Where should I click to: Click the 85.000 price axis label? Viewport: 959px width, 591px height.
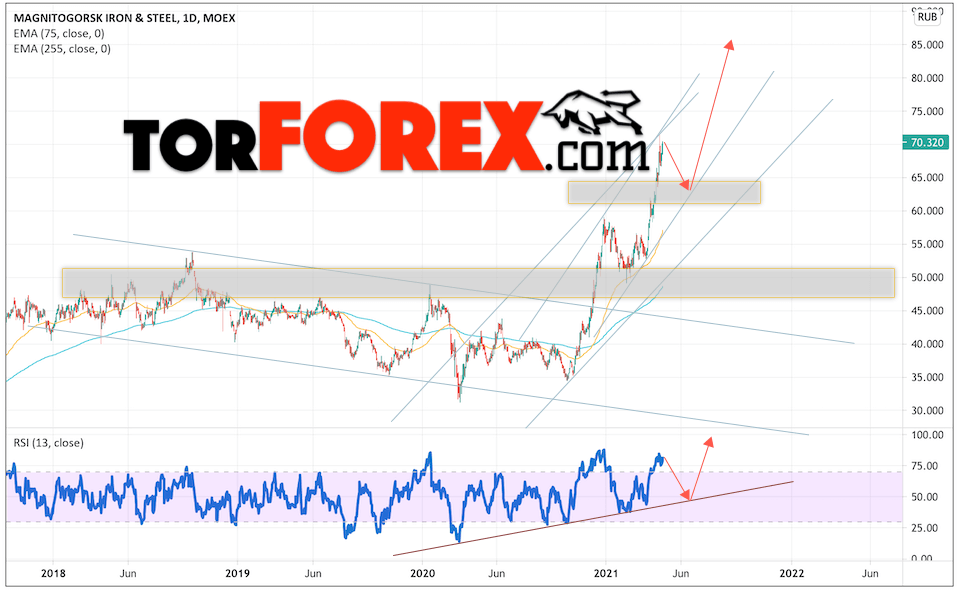tap(927, 45)
